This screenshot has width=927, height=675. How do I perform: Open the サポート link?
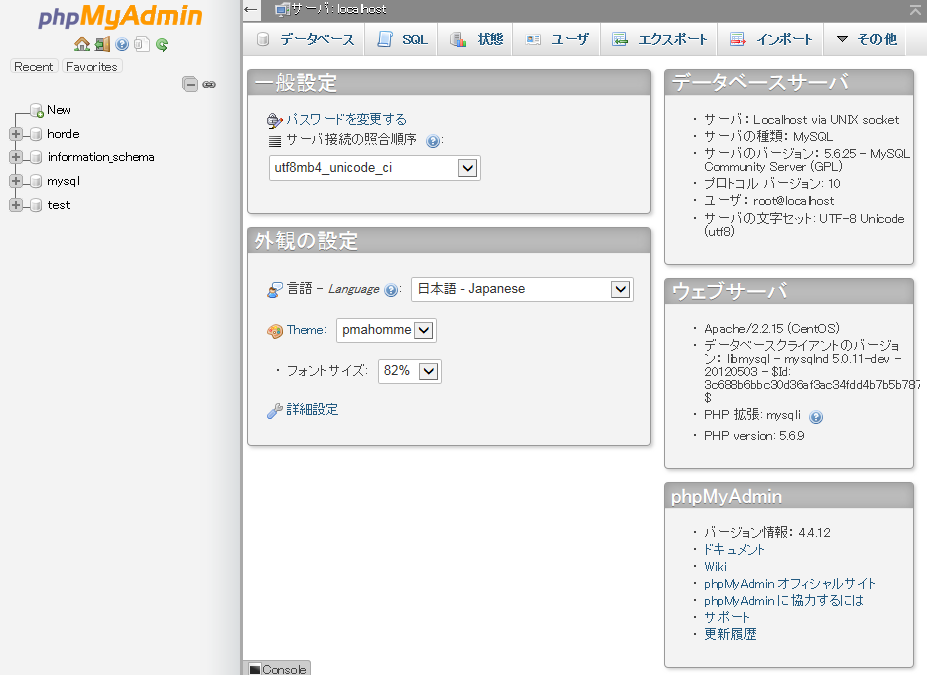(727, 618)
